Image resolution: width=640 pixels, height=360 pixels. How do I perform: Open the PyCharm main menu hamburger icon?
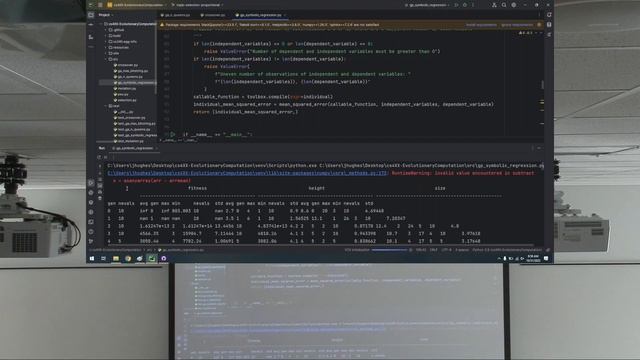(x=100, y=5)
